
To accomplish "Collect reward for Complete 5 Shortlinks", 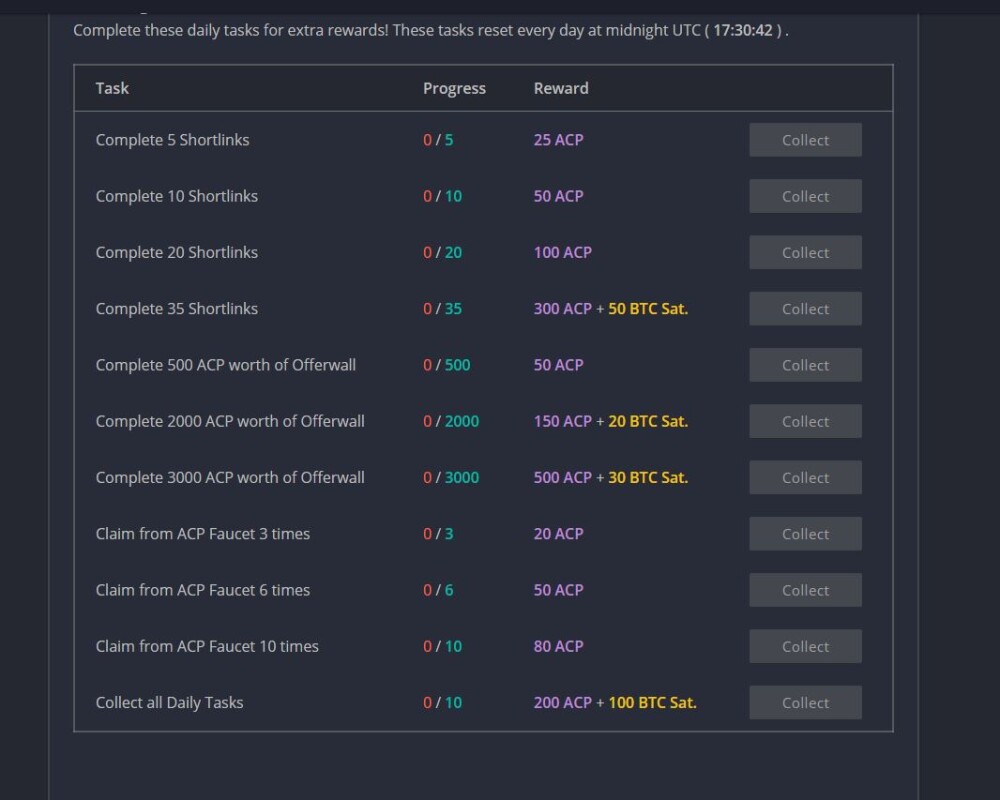I will (x=805, y=140).
